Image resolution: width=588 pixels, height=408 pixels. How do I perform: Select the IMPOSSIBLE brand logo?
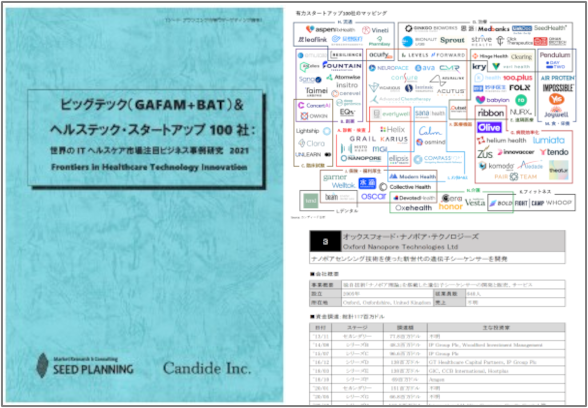tap(558, 88)
